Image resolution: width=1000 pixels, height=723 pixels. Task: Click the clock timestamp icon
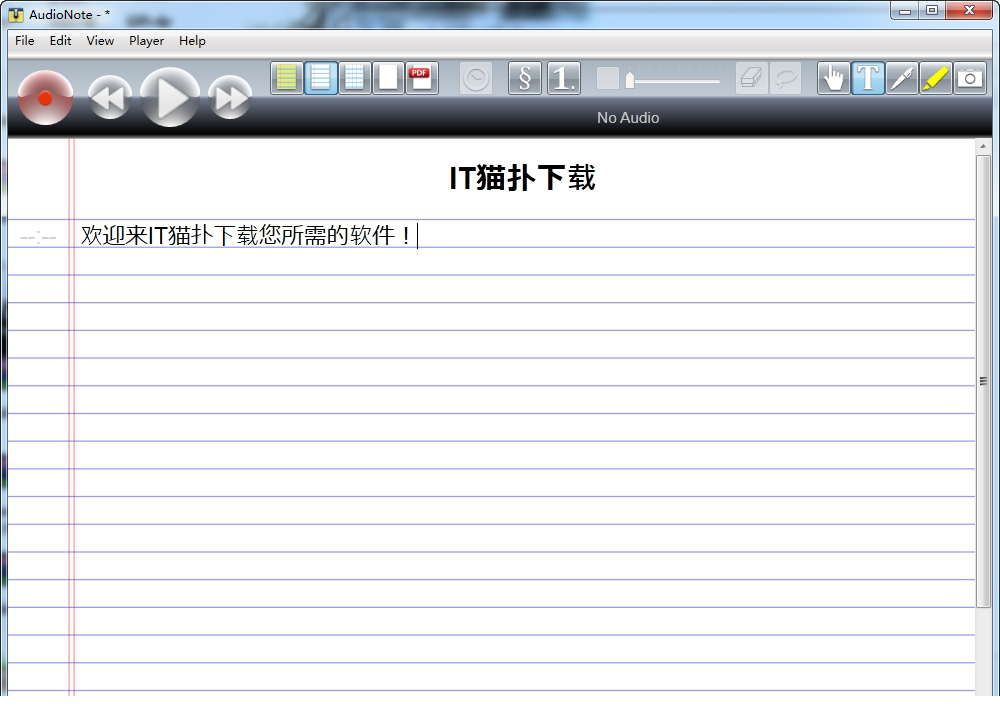(476, 78)
